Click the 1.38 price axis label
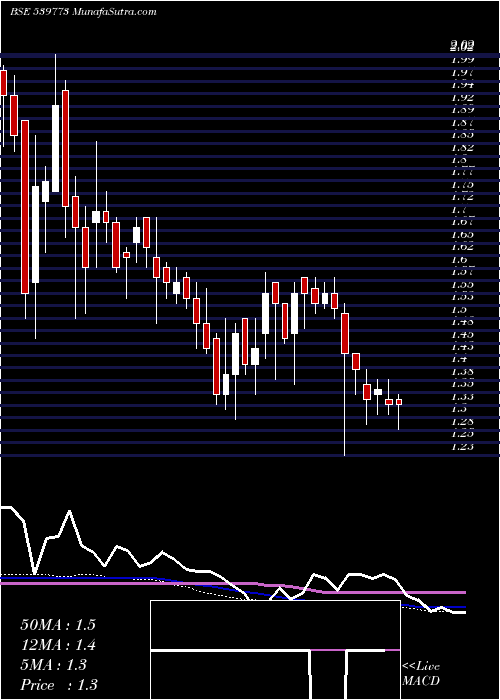 tap(462, 371)
